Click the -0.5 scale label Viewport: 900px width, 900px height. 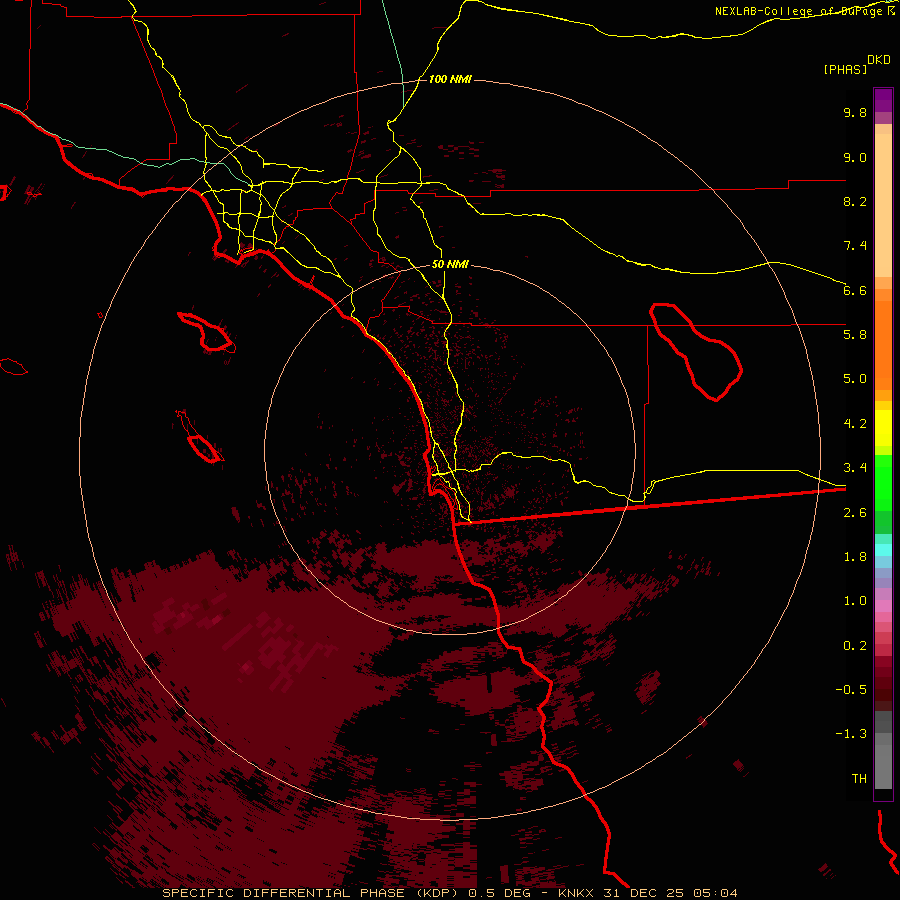[x=851, y=689]
